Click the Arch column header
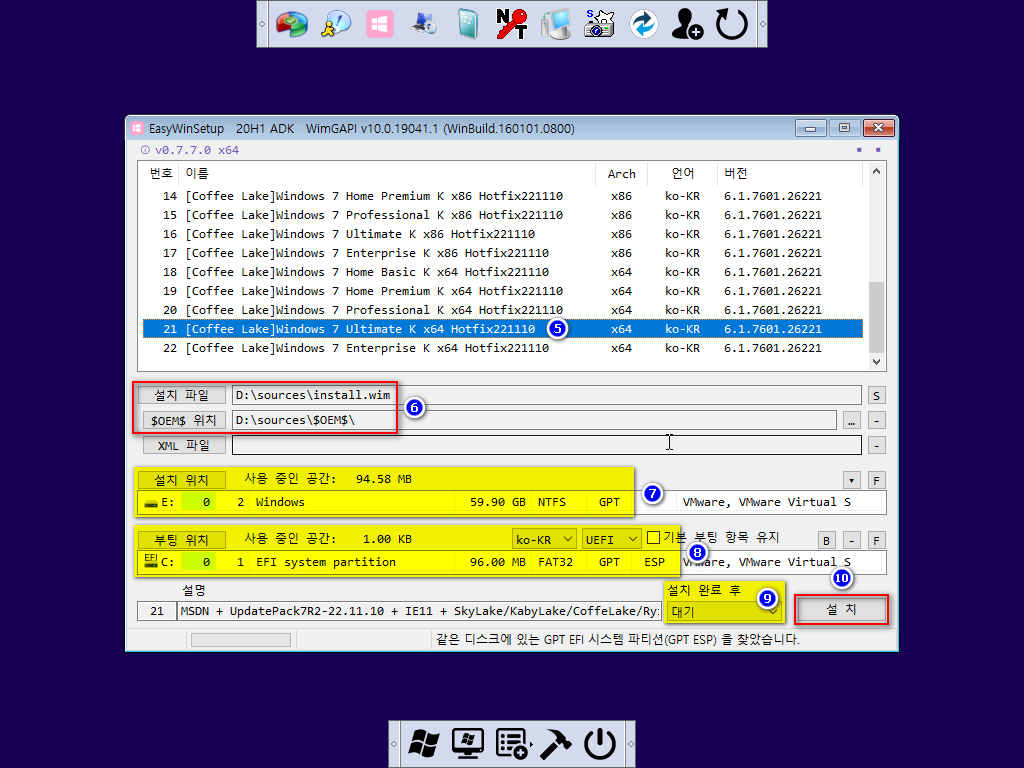1024x768 pixels. (621, 173)
